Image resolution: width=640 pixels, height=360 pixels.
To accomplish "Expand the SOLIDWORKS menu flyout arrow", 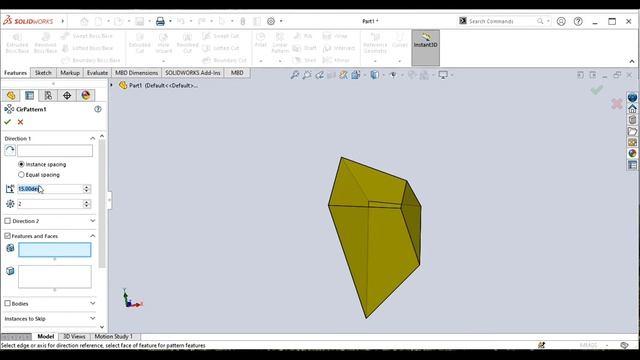I will click(63, 21).
